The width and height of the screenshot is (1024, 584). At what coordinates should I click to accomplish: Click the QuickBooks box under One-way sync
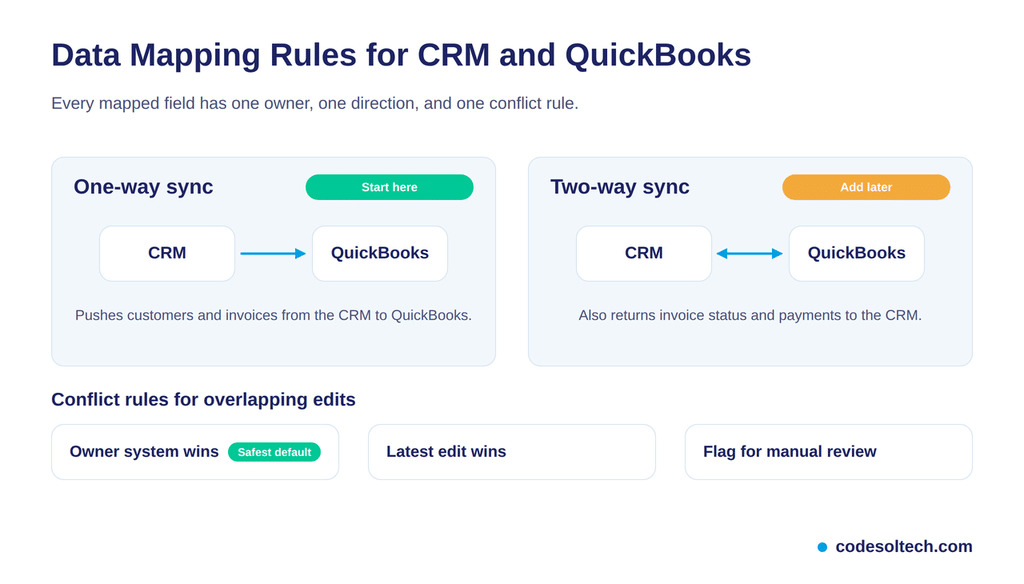coord(380,253)
